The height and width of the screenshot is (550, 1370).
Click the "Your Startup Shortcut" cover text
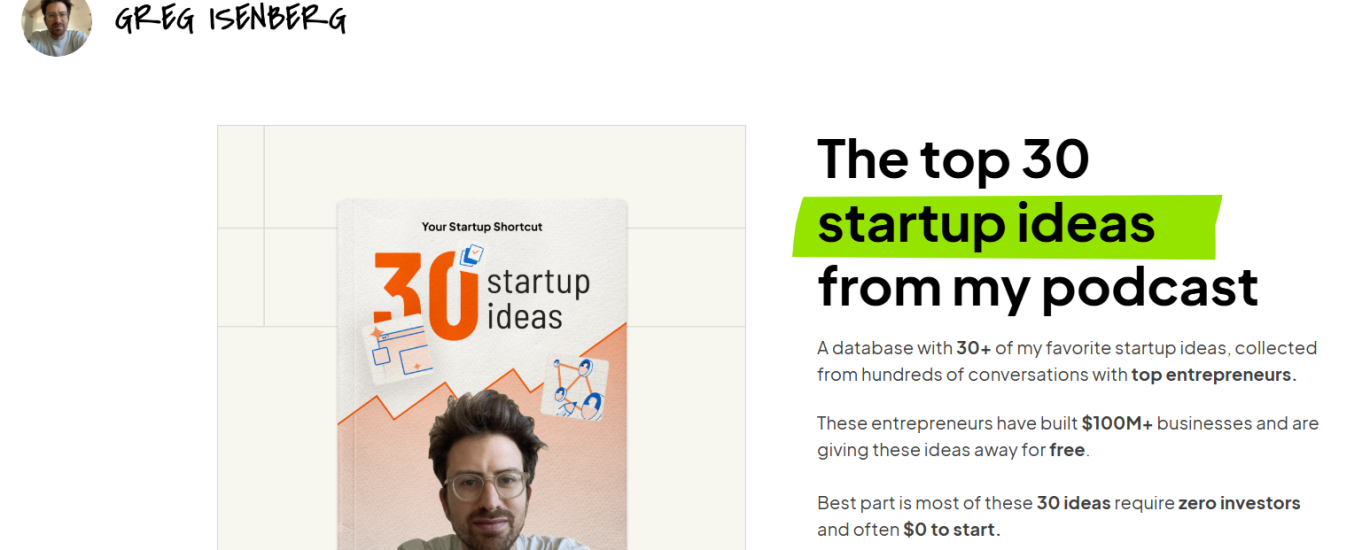pos(482,227)
